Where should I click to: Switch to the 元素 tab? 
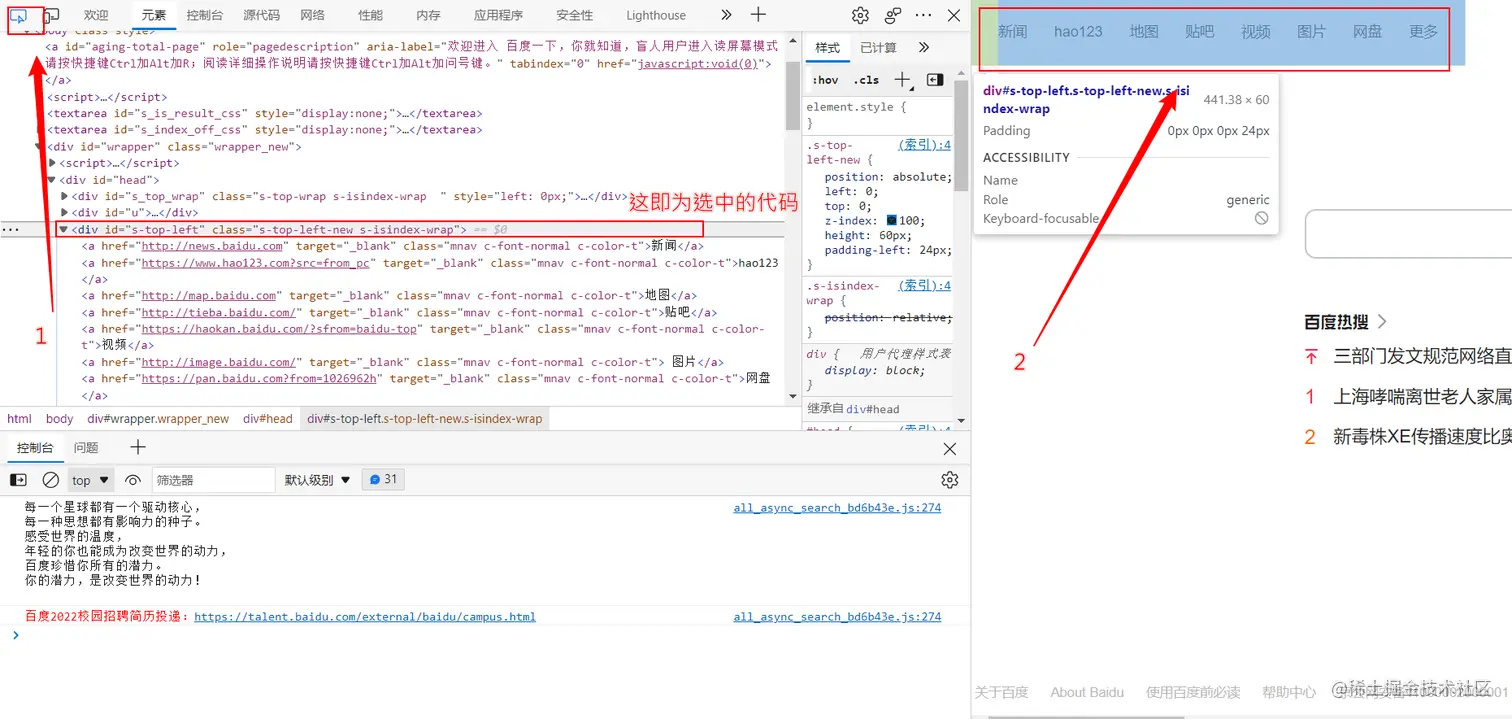tap(153, 15)
